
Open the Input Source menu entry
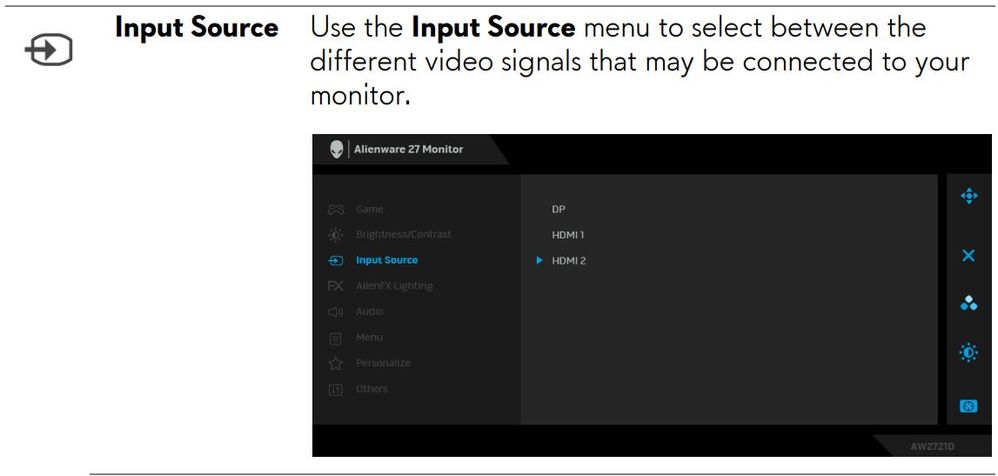click(386, 260)
